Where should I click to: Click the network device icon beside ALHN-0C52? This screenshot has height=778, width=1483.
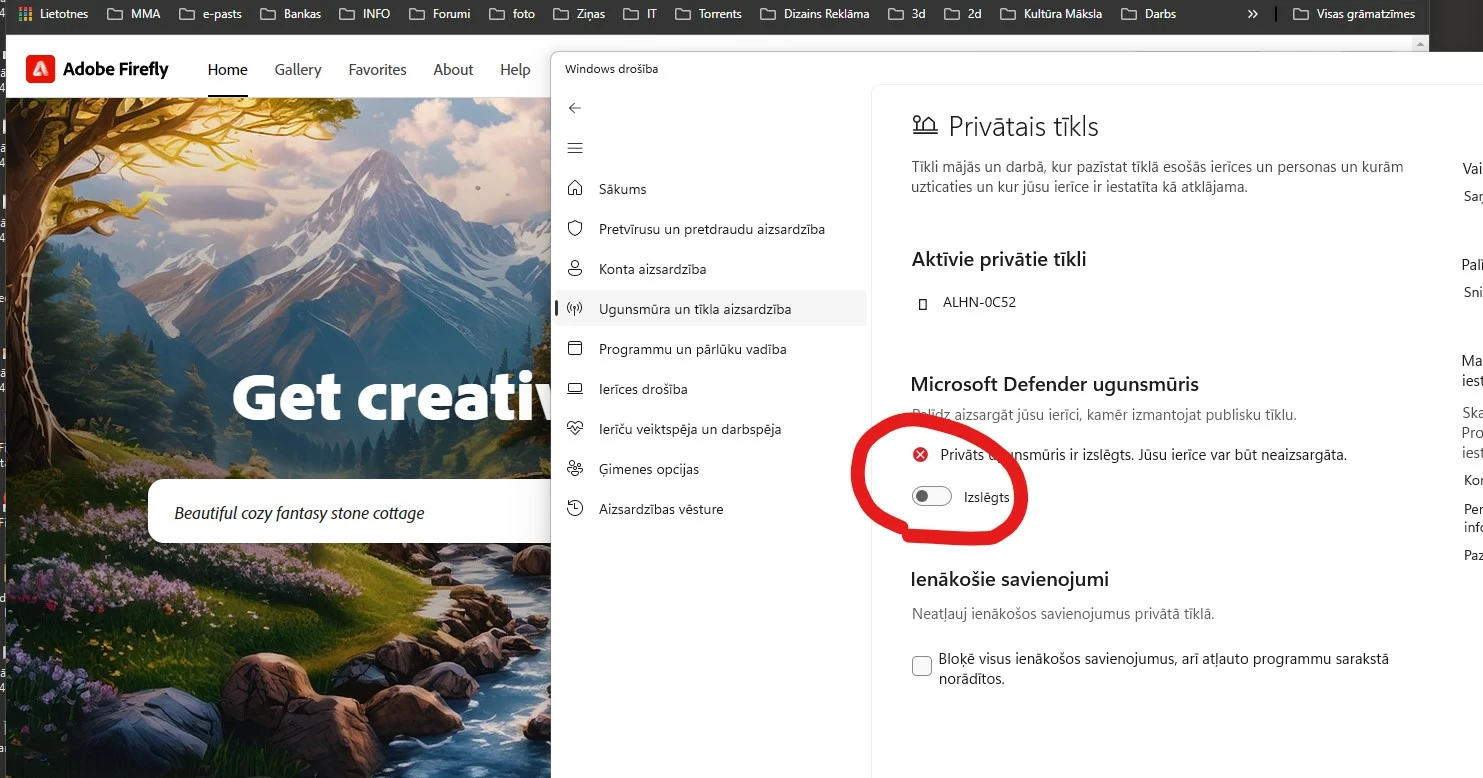point(922,303)
